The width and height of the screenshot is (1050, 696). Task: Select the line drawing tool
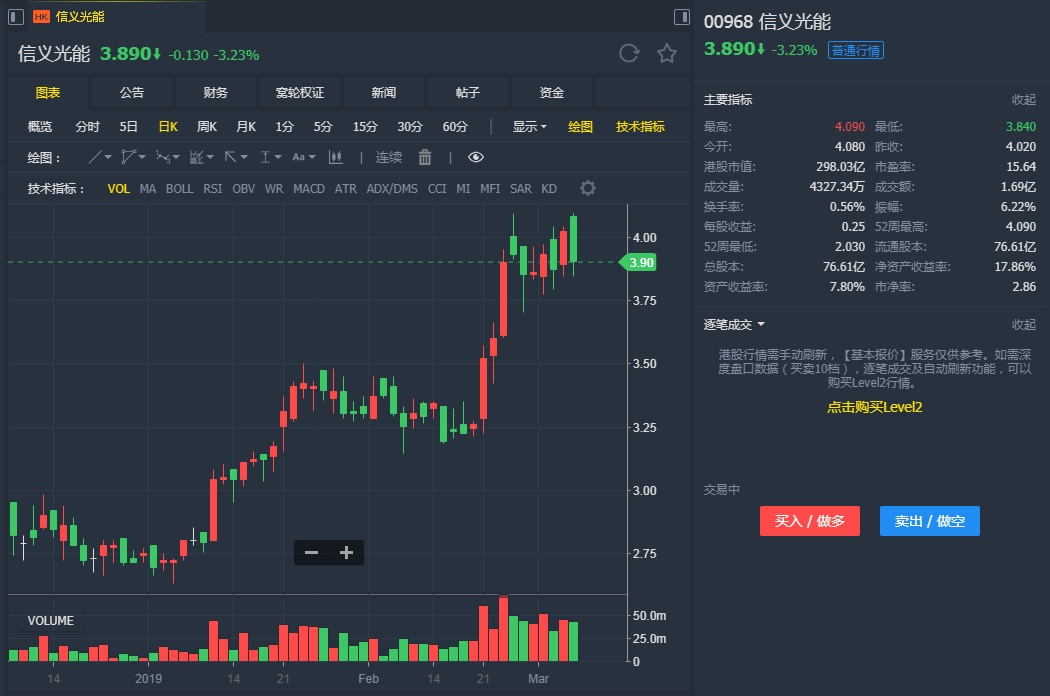pos(96,157)
